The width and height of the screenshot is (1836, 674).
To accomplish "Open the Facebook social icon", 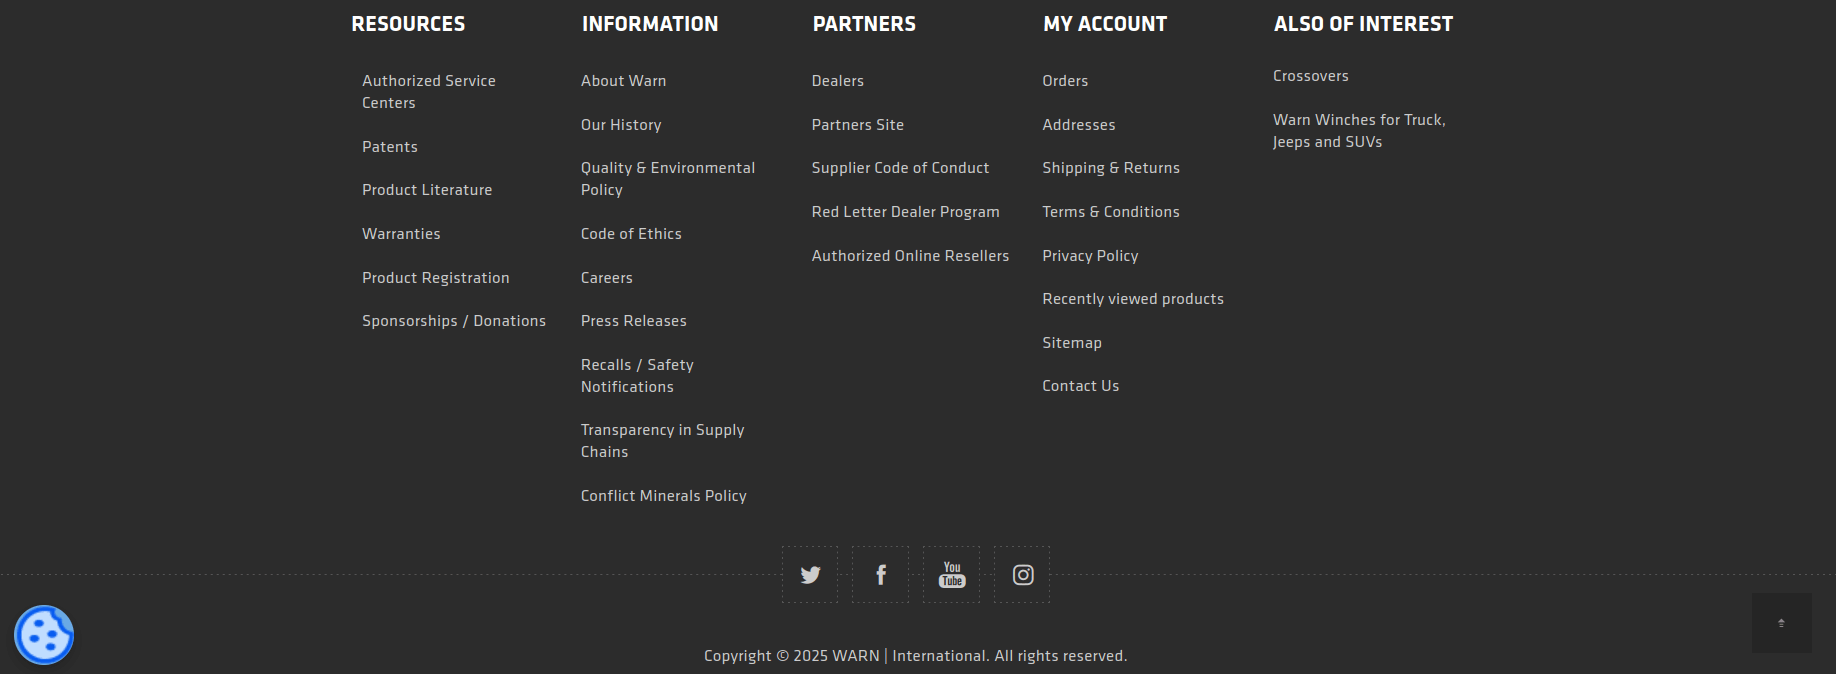I will [x=880, y=575].
